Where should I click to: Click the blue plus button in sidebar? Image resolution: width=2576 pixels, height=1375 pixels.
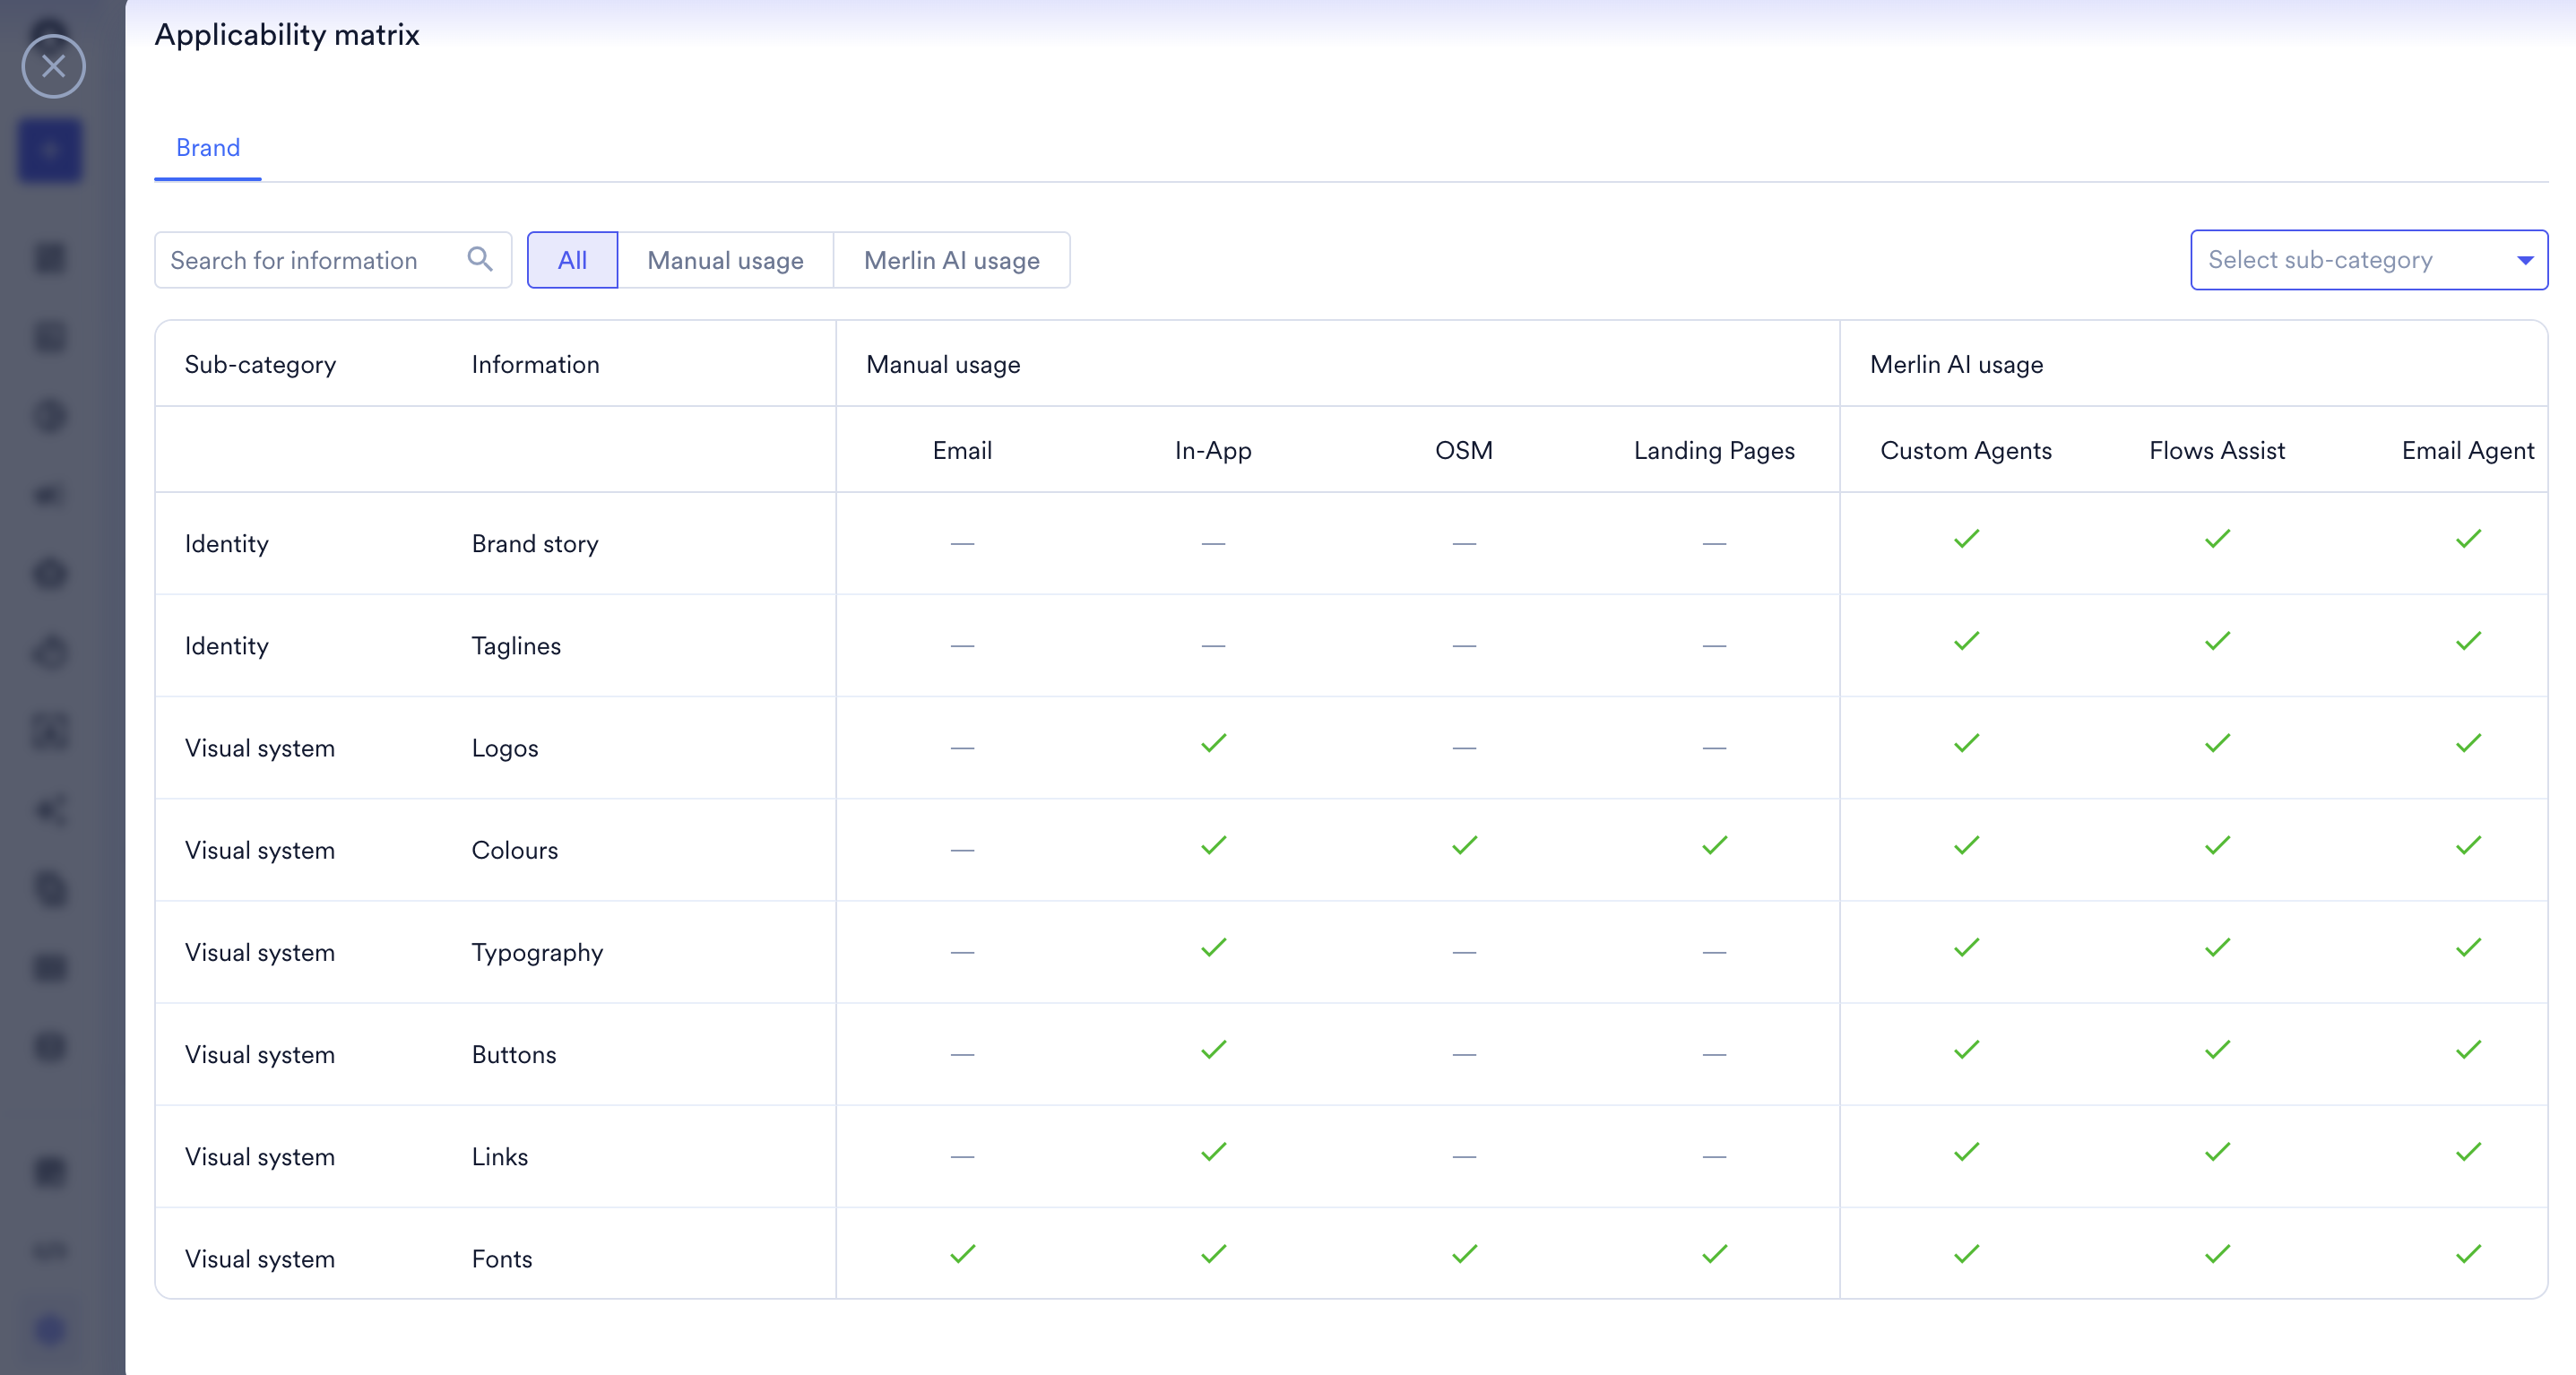[x=50, y=151]
